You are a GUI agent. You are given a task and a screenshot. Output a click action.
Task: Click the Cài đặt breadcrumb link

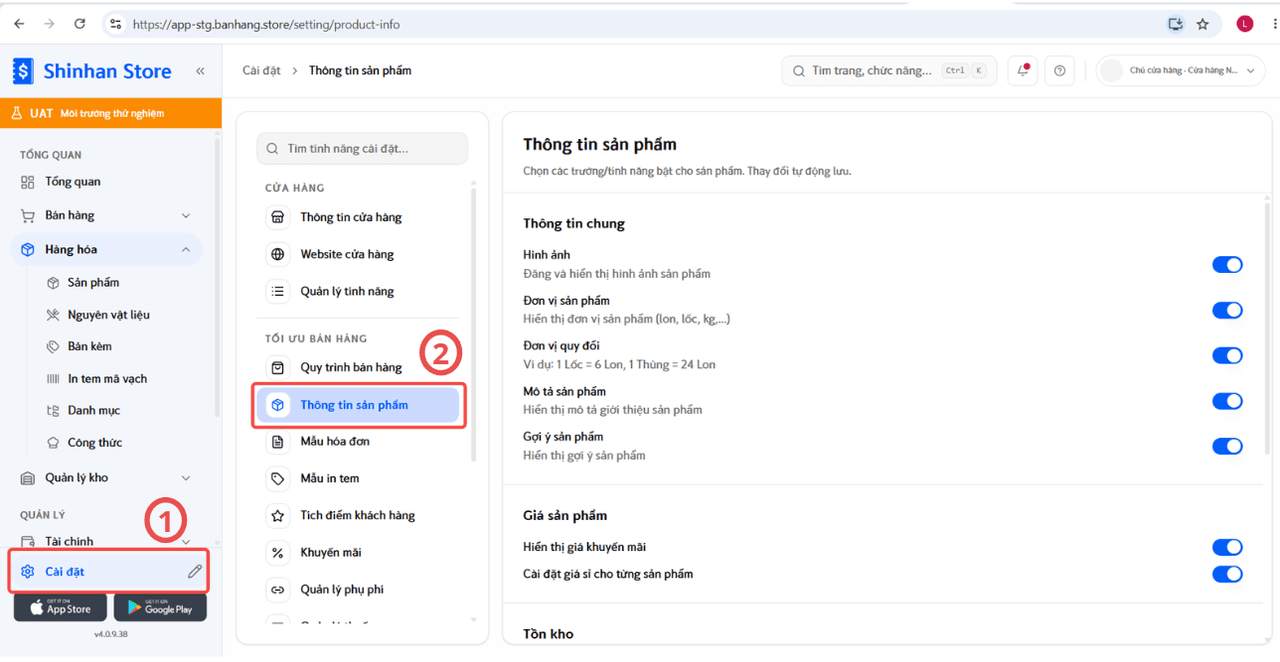[x=262, y=71]
